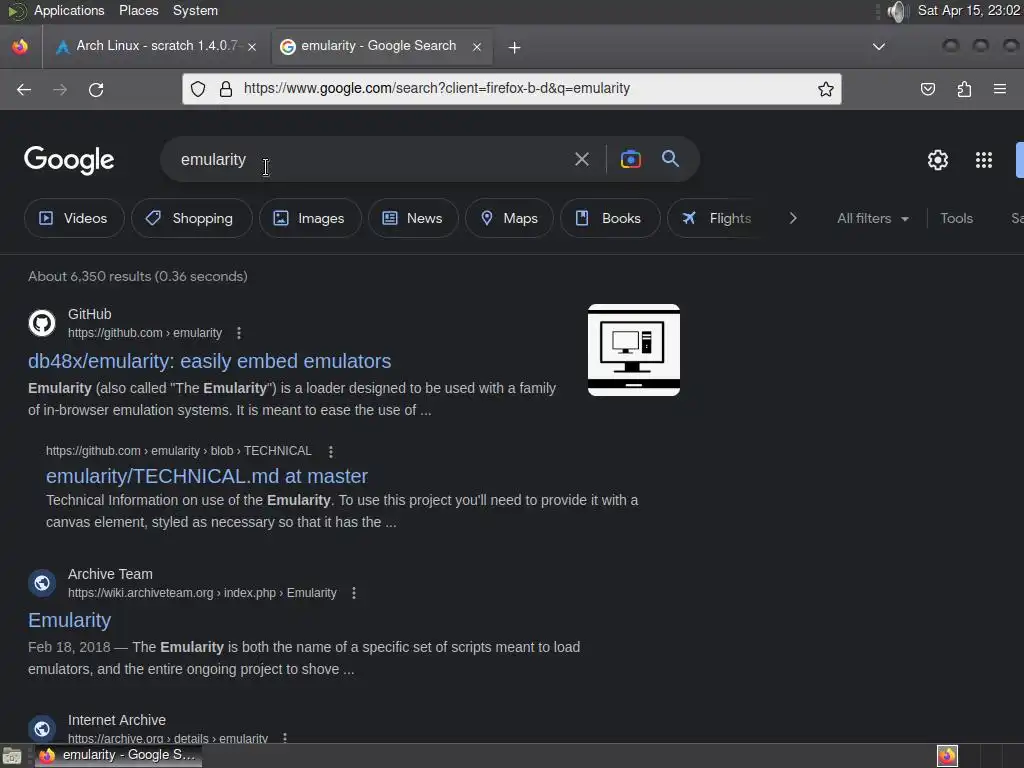Go back using the browser back arrow

coord(24,89)
